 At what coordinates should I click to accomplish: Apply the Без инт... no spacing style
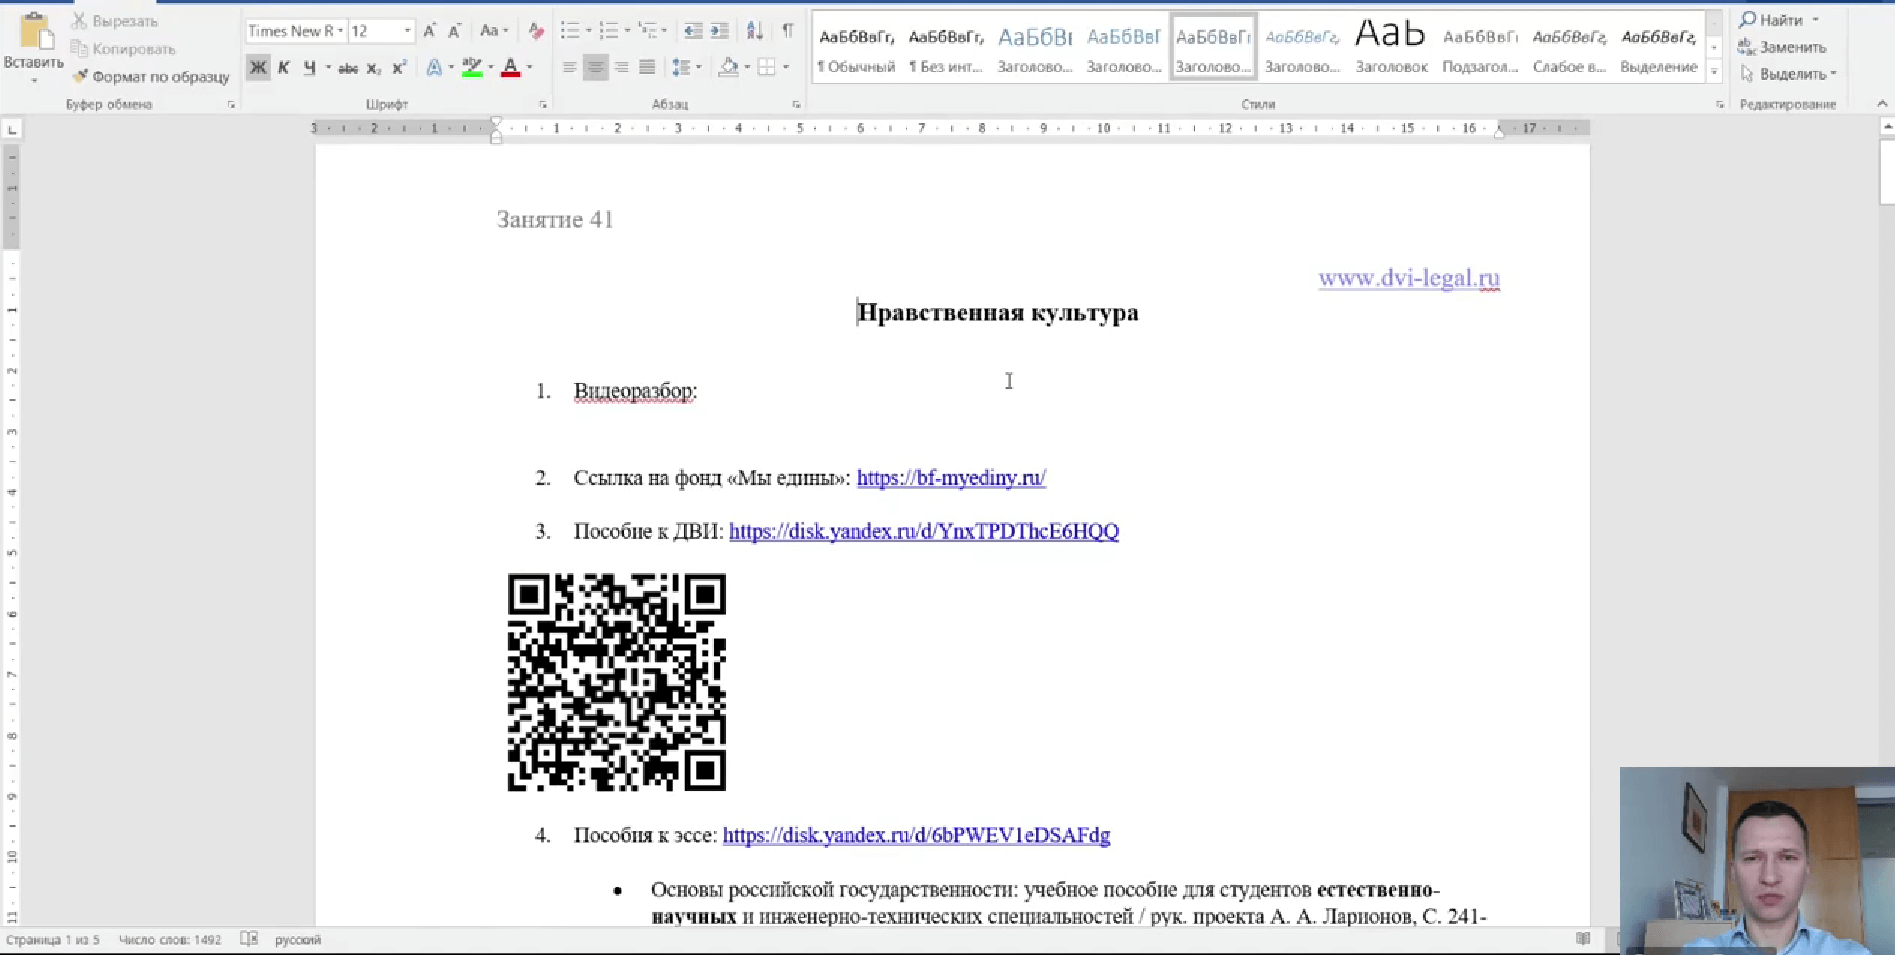[946, 49]
